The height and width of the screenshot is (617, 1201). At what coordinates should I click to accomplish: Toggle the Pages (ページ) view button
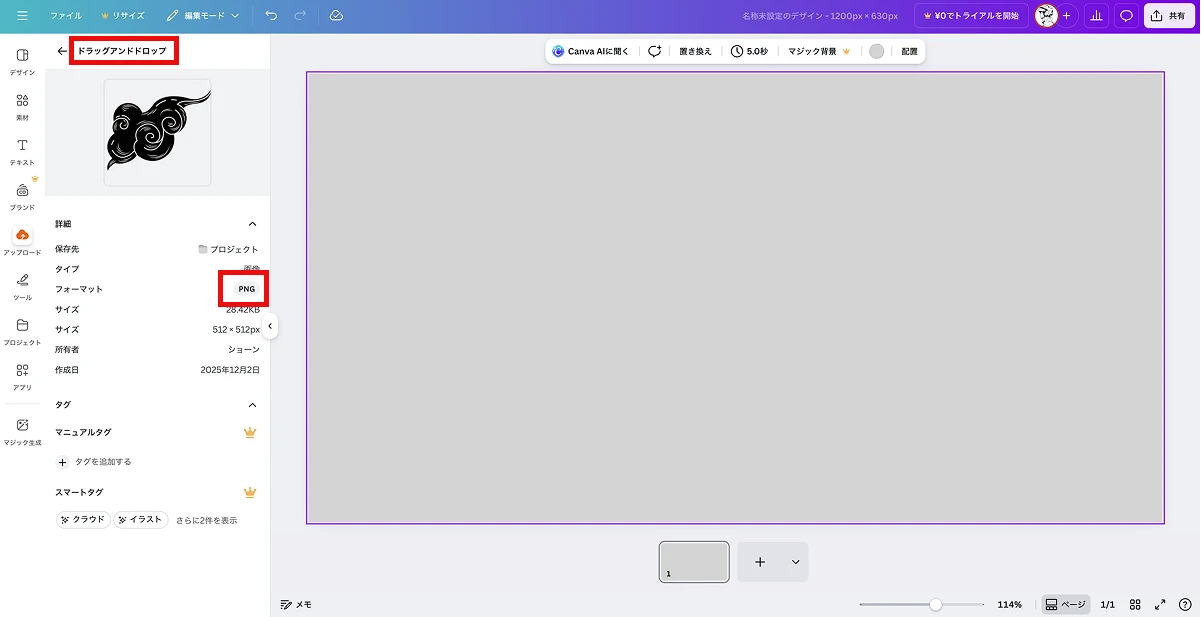pyautogui.click(x=1065, y=605)
